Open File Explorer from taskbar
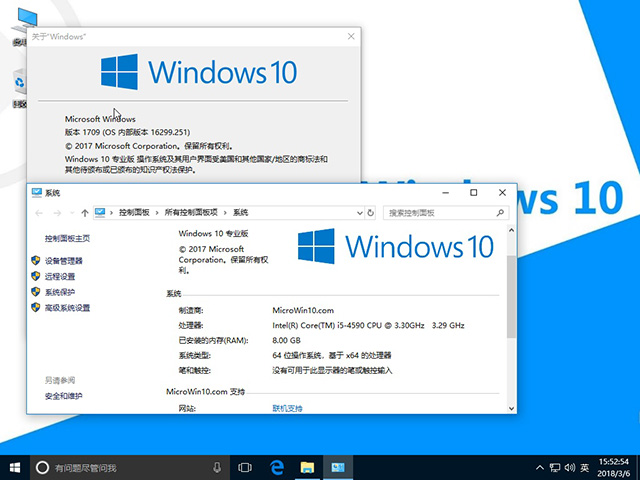 [x=307, y=468]
